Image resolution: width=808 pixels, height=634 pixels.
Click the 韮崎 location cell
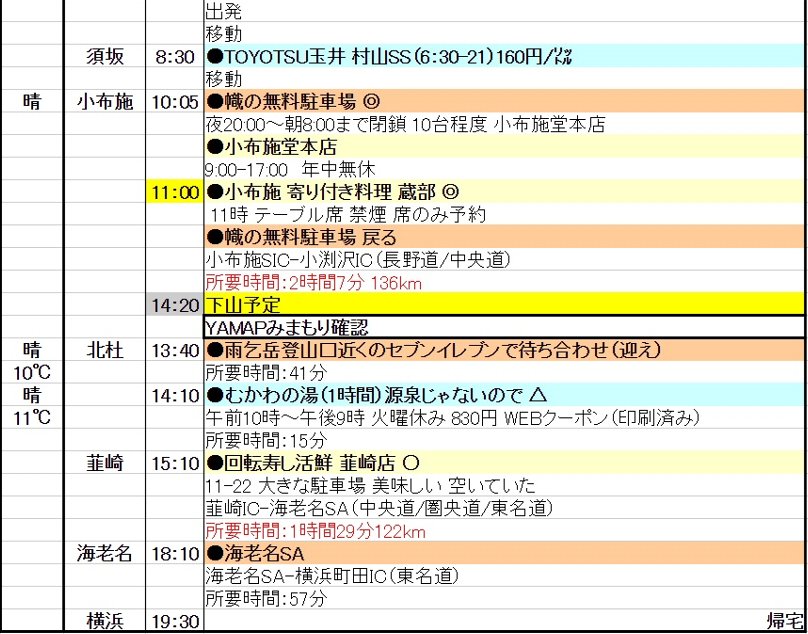[104, 463]
